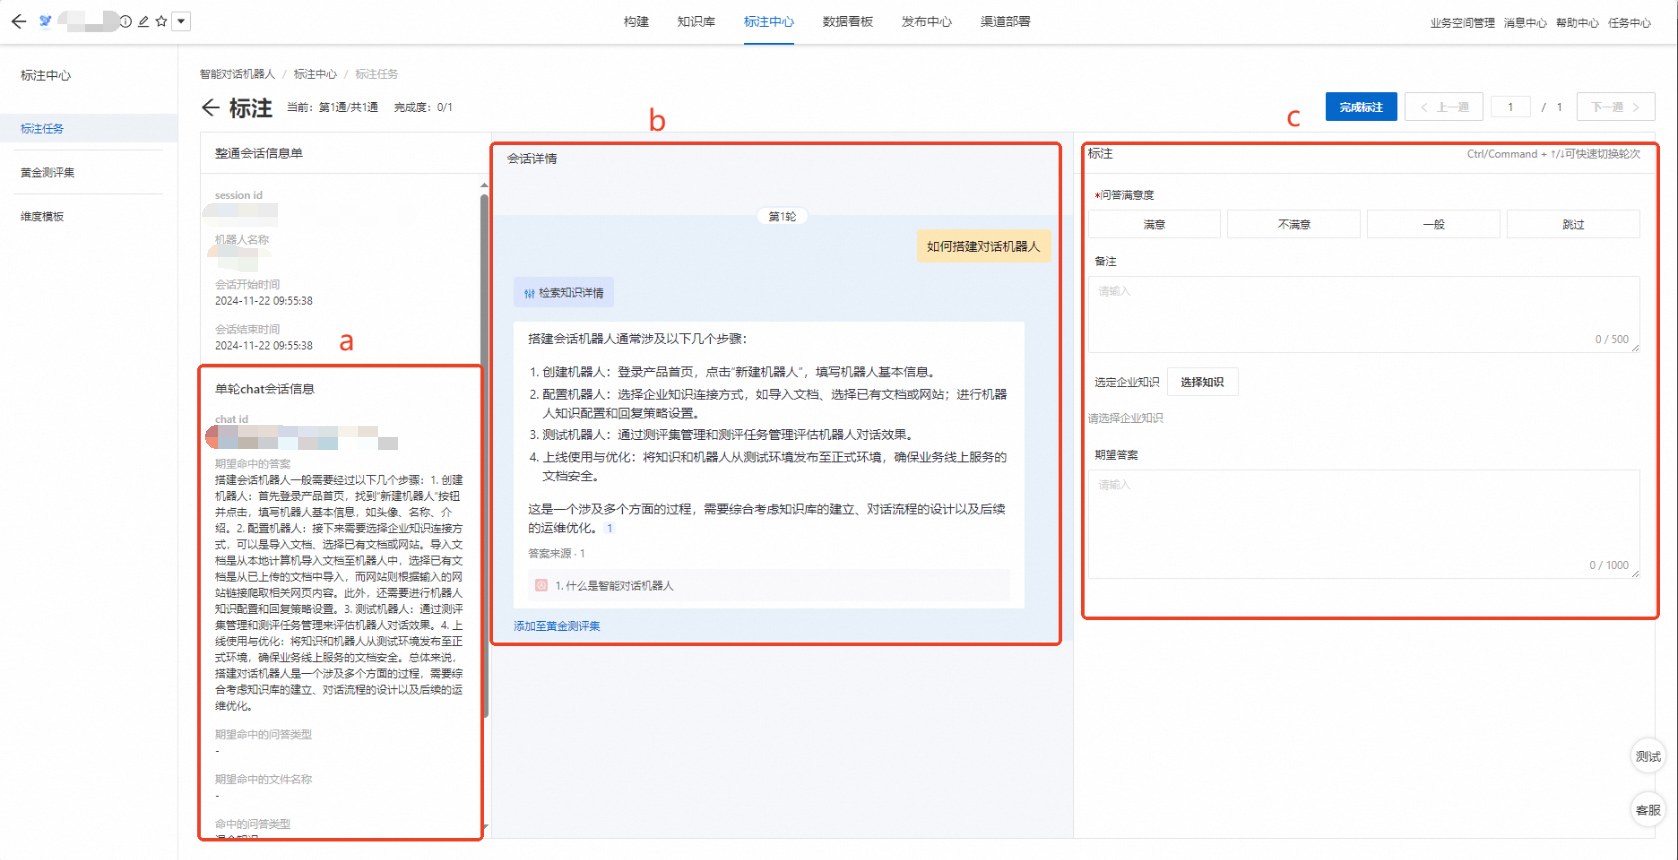The height and width of the screenshot is (860, 1678).
Task: Open 帮助中心 in the header
Action: (1577, 23)
